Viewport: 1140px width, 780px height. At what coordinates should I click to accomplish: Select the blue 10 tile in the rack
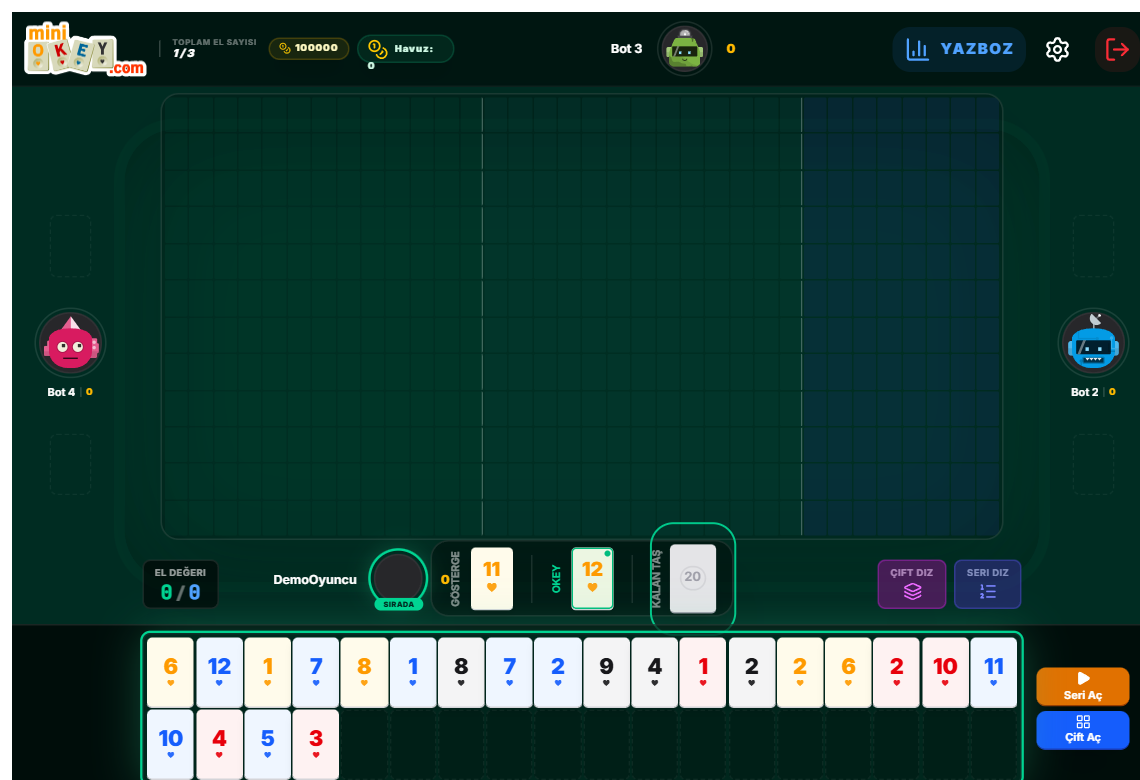170,744
